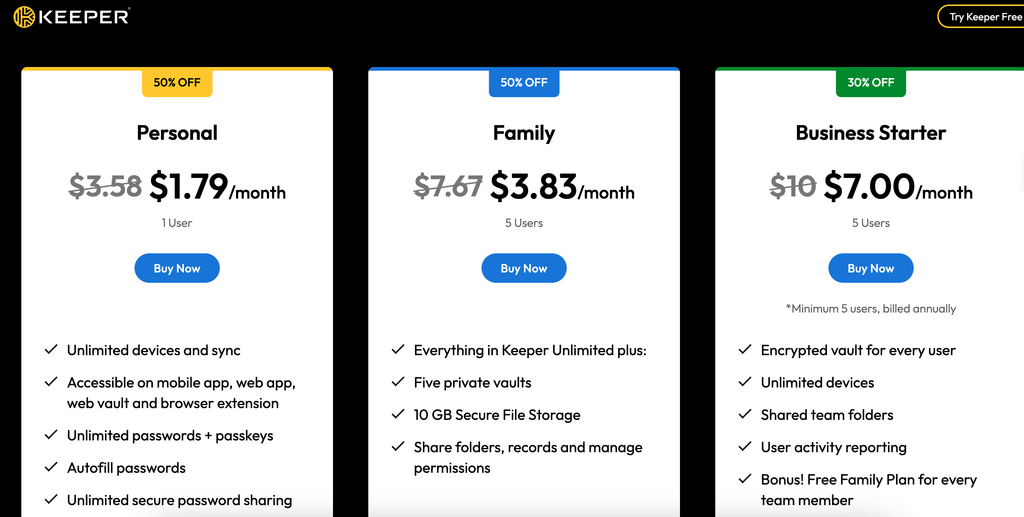Click the Try Keeper Free button
Screen dimensions: 1024x517
tap(981, 17)
